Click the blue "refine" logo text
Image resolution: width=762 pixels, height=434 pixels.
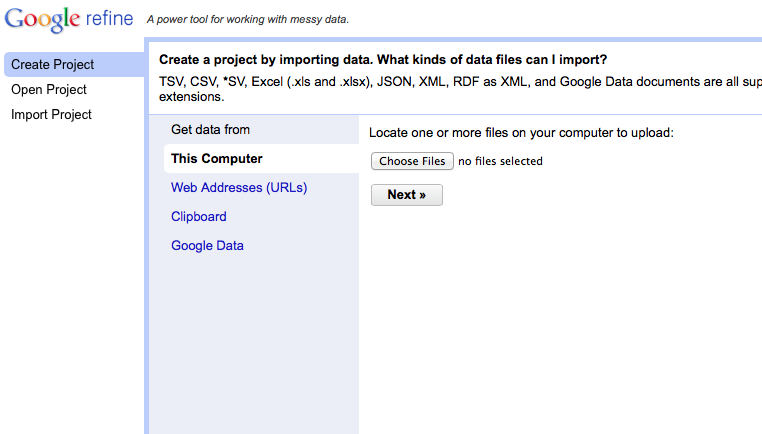pyautogui.click(x=109, y=18)
